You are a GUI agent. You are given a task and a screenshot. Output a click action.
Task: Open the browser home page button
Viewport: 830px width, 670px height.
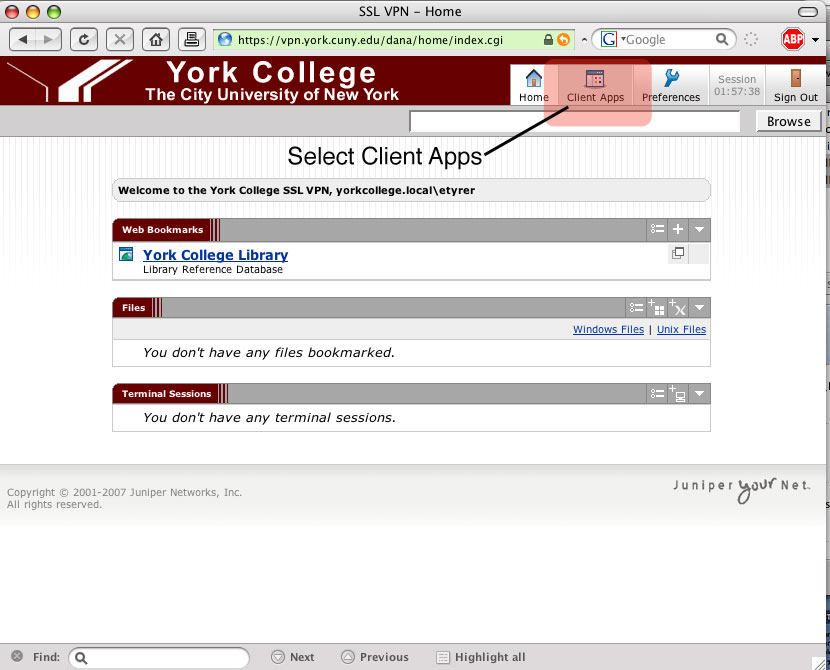click(x=156, y=40)
